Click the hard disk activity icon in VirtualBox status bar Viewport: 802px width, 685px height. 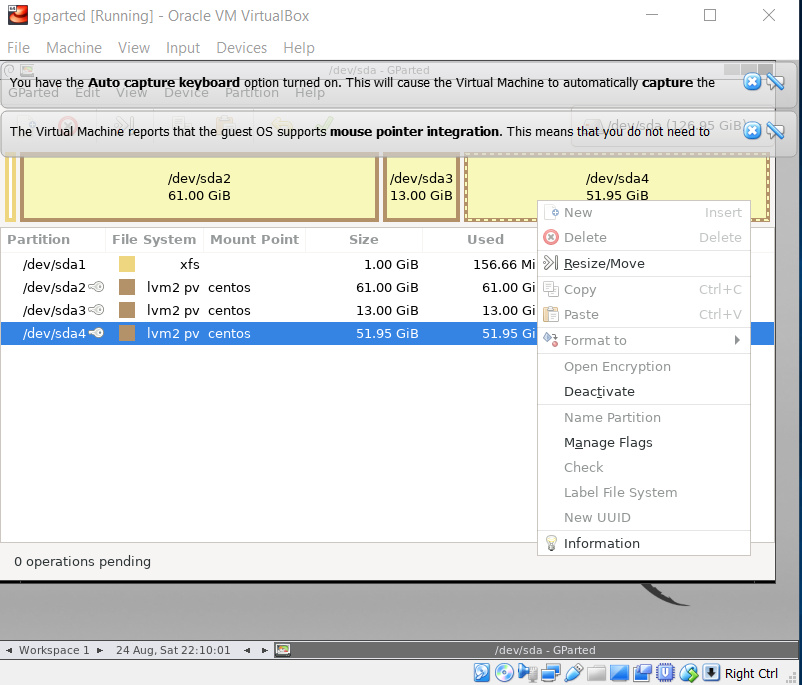point(481,673)
